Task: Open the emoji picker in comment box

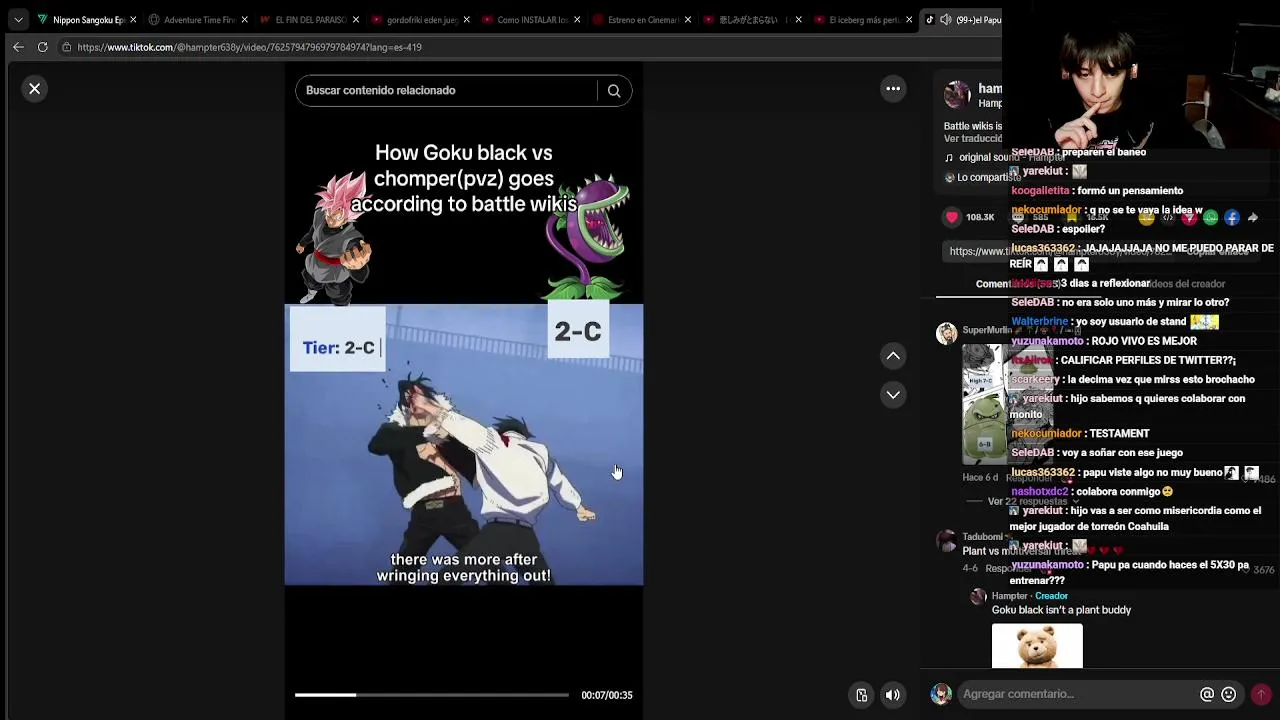Action: [1229, 694]
